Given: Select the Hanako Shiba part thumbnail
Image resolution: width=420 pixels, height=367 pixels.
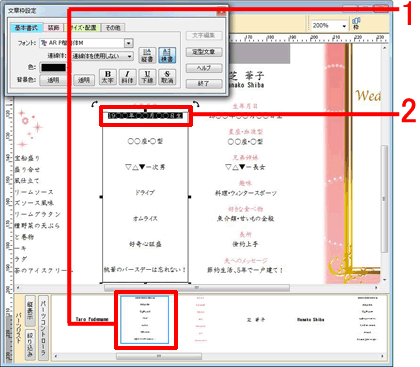Looking at the screenshot, I should tap(311, 319).
